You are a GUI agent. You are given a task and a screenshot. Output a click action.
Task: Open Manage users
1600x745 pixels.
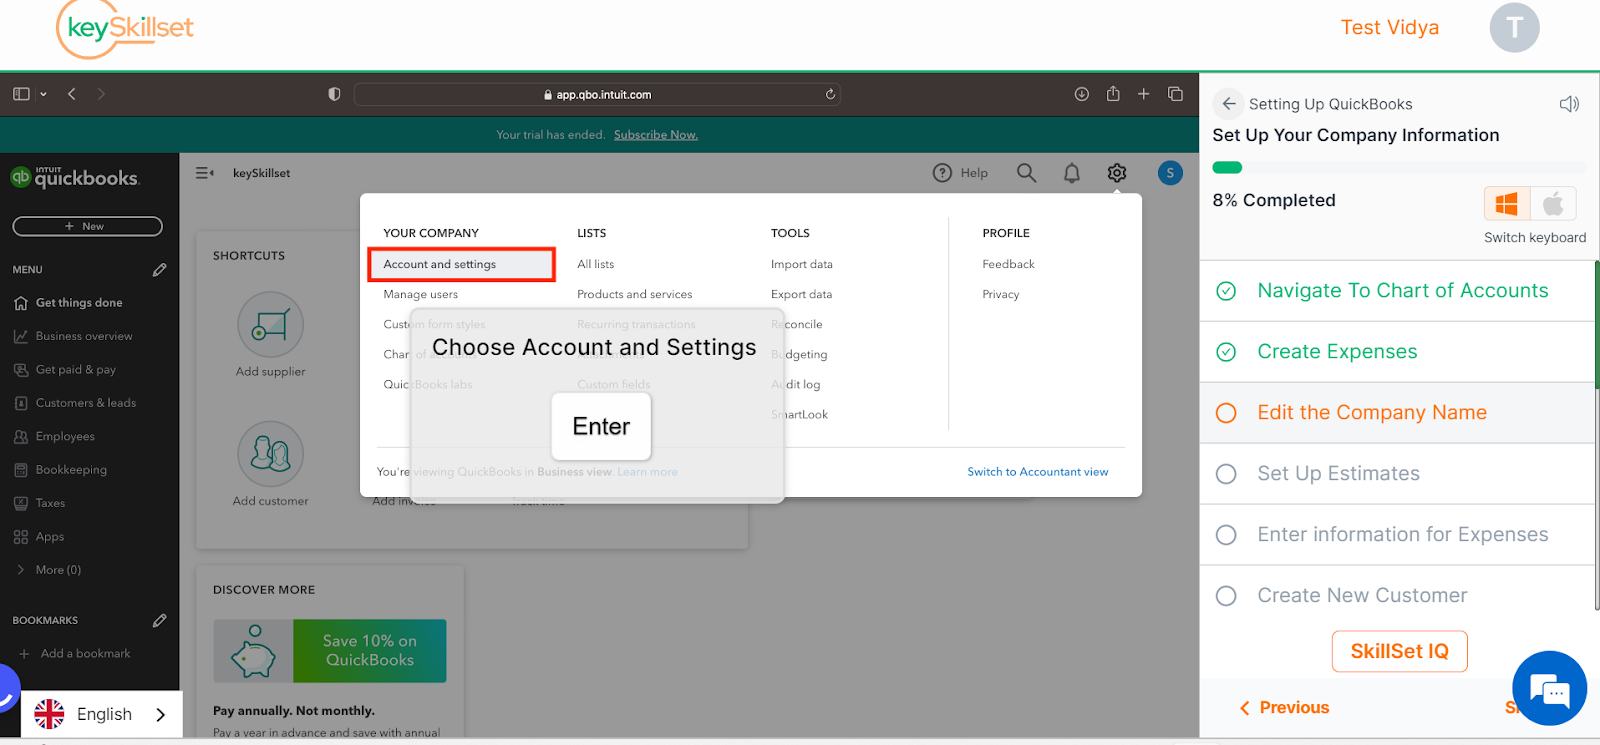pyautogui.click(x=420, y=294)
